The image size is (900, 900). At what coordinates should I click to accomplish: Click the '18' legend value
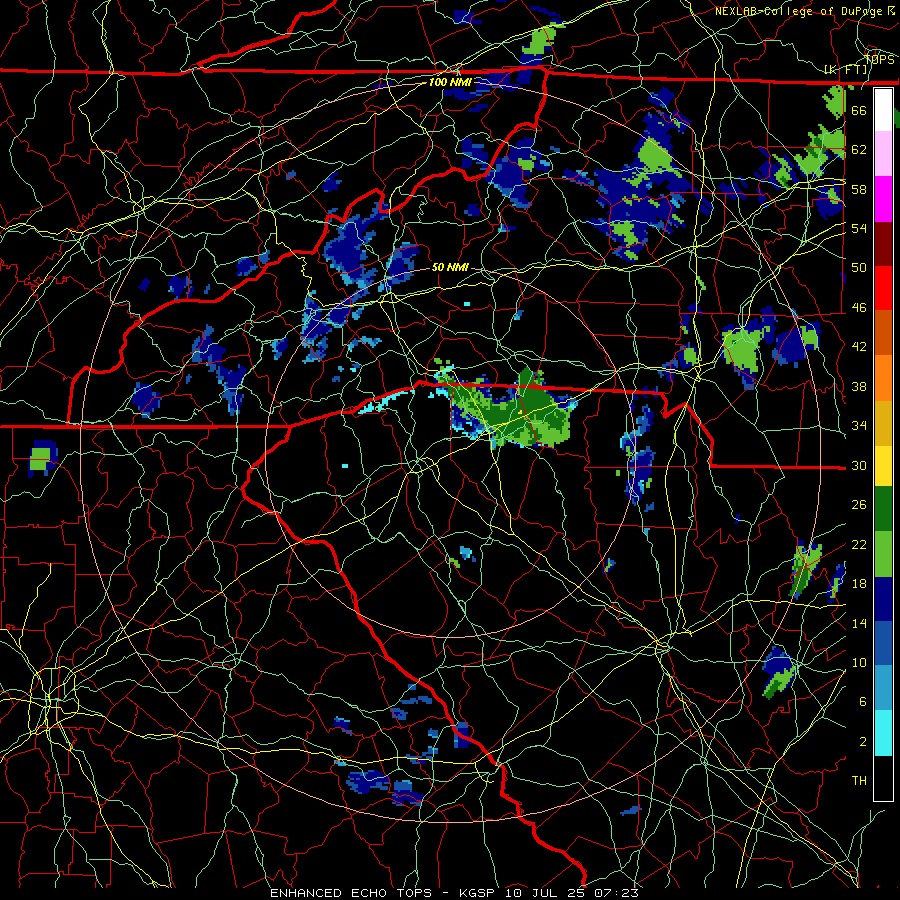click(859, 584)
